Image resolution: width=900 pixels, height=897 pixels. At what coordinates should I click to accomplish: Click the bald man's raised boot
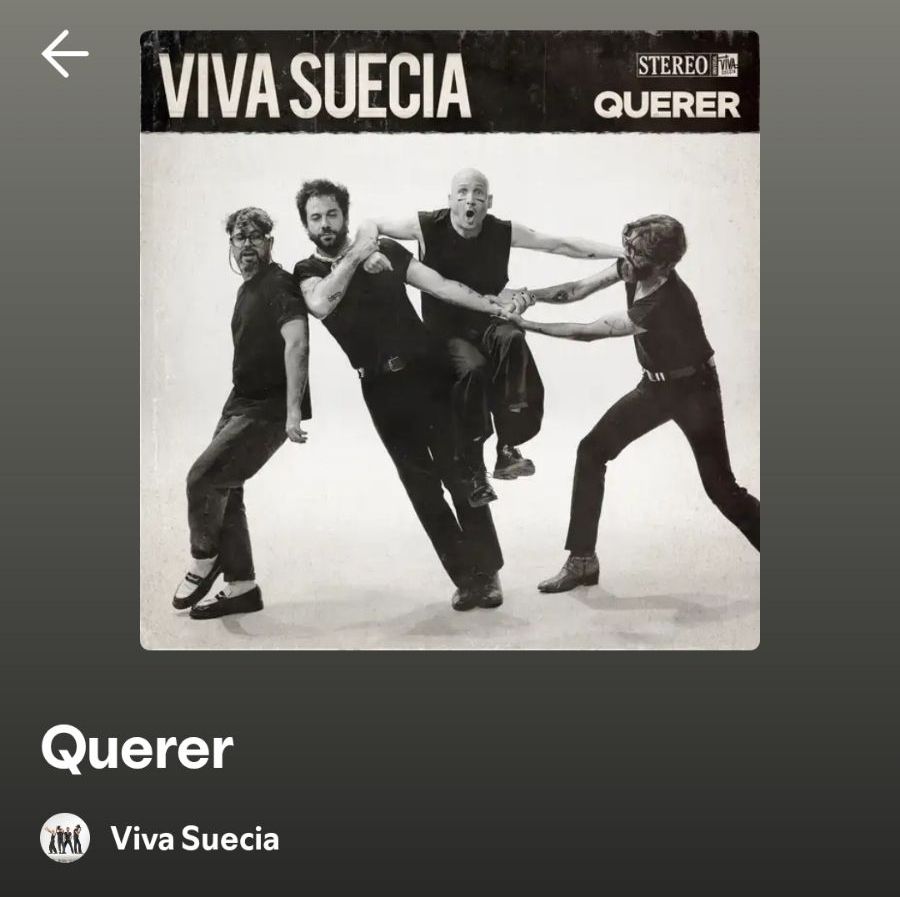click(x=513, y=463)
